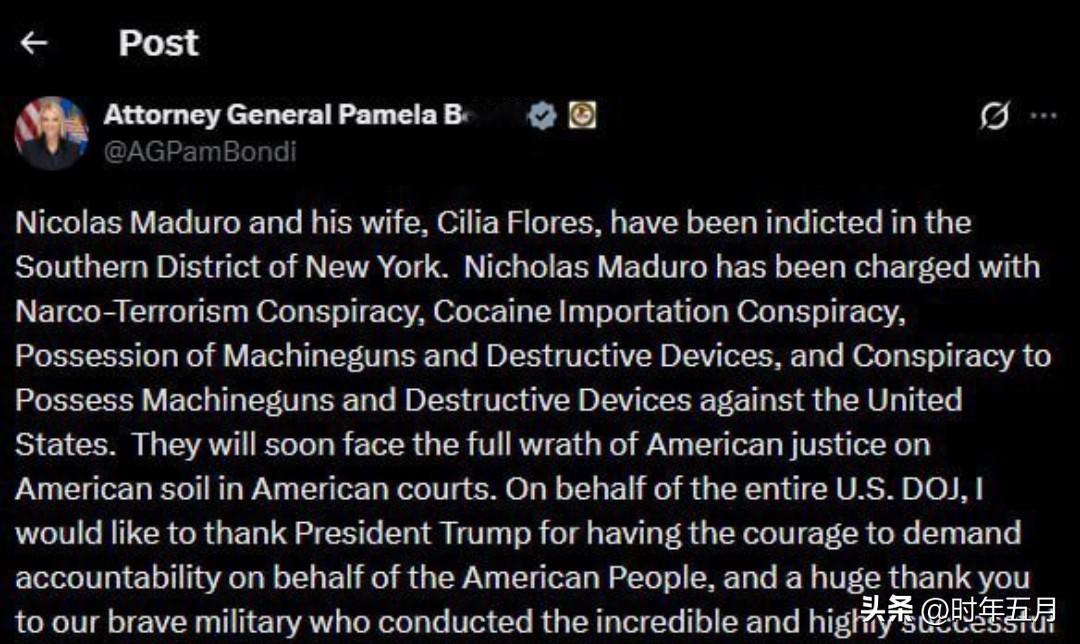The image size is (1080, 644).
Task: Select Attorney General Pamela Bondi's profile avatar
Action: (51, 131)
